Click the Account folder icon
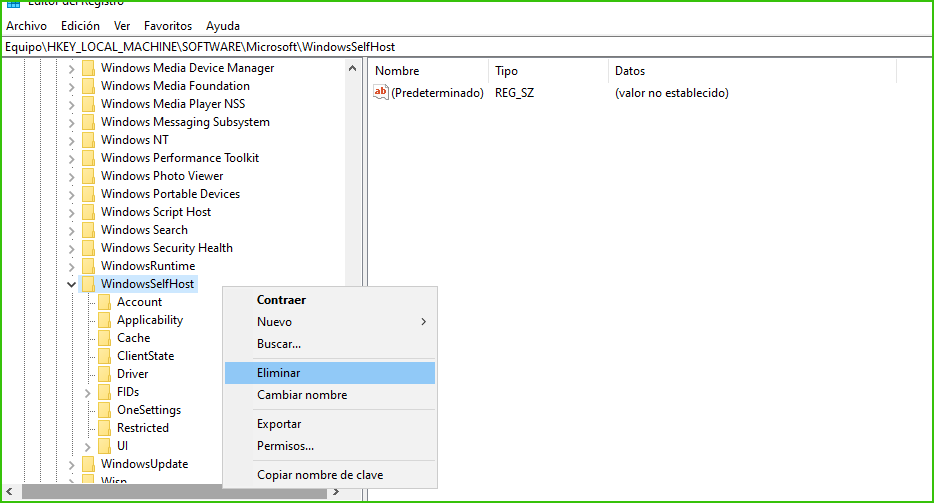Viewport: 934px width, 503px height. [104, 302]
